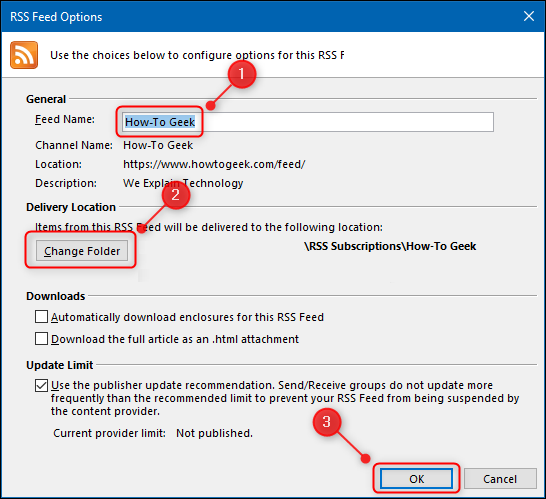
Task: Click the red step 1 marker
Action: (242, 74)
